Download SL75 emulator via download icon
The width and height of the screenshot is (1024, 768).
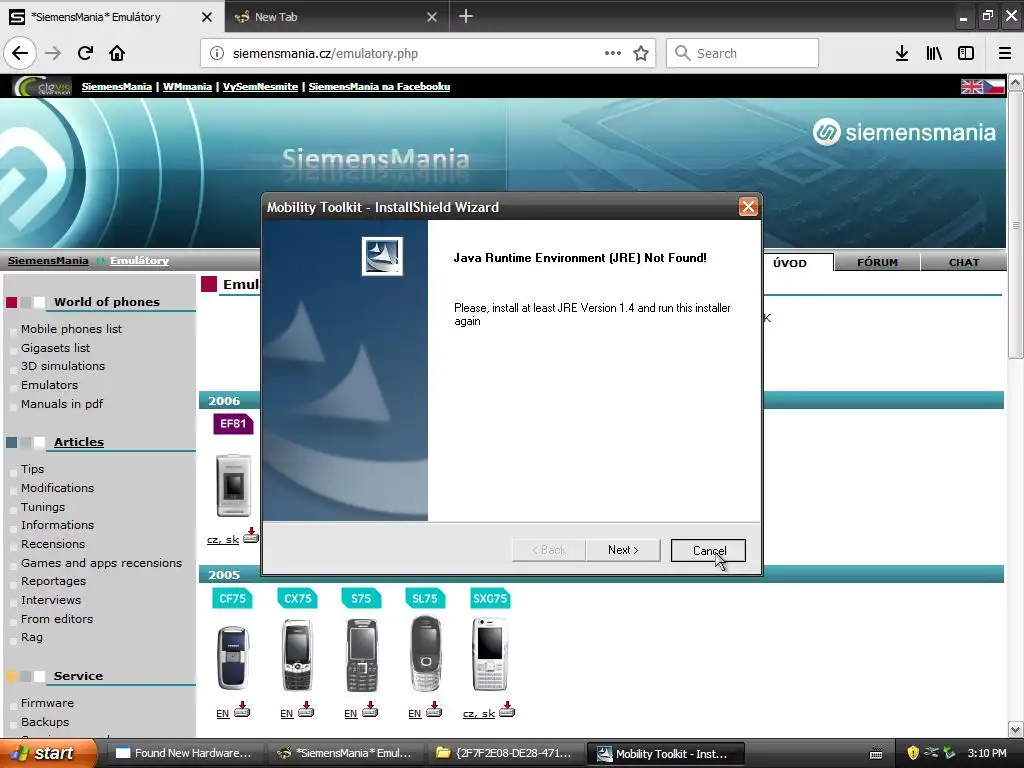434,709
